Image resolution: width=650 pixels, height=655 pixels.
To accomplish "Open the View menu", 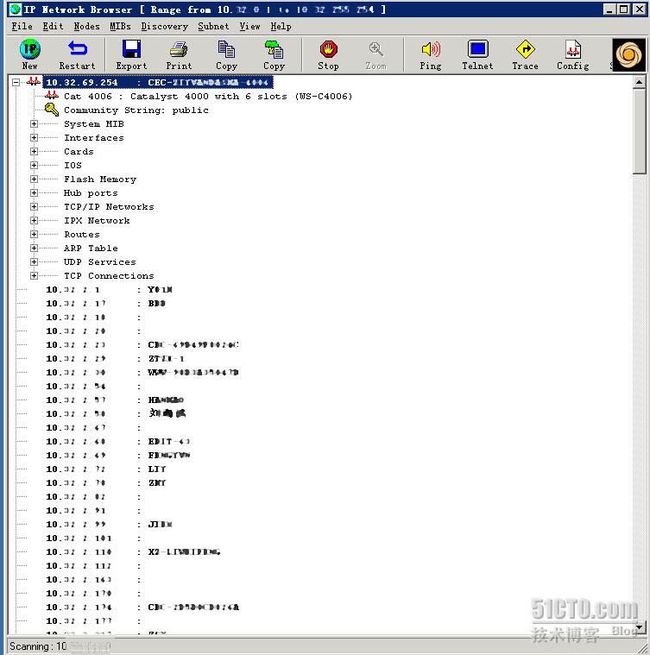I will point(250,26).
